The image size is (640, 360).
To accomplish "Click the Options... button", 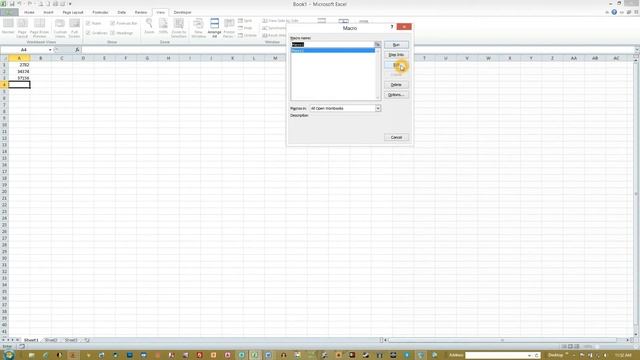I will click(x=396, y=95).
